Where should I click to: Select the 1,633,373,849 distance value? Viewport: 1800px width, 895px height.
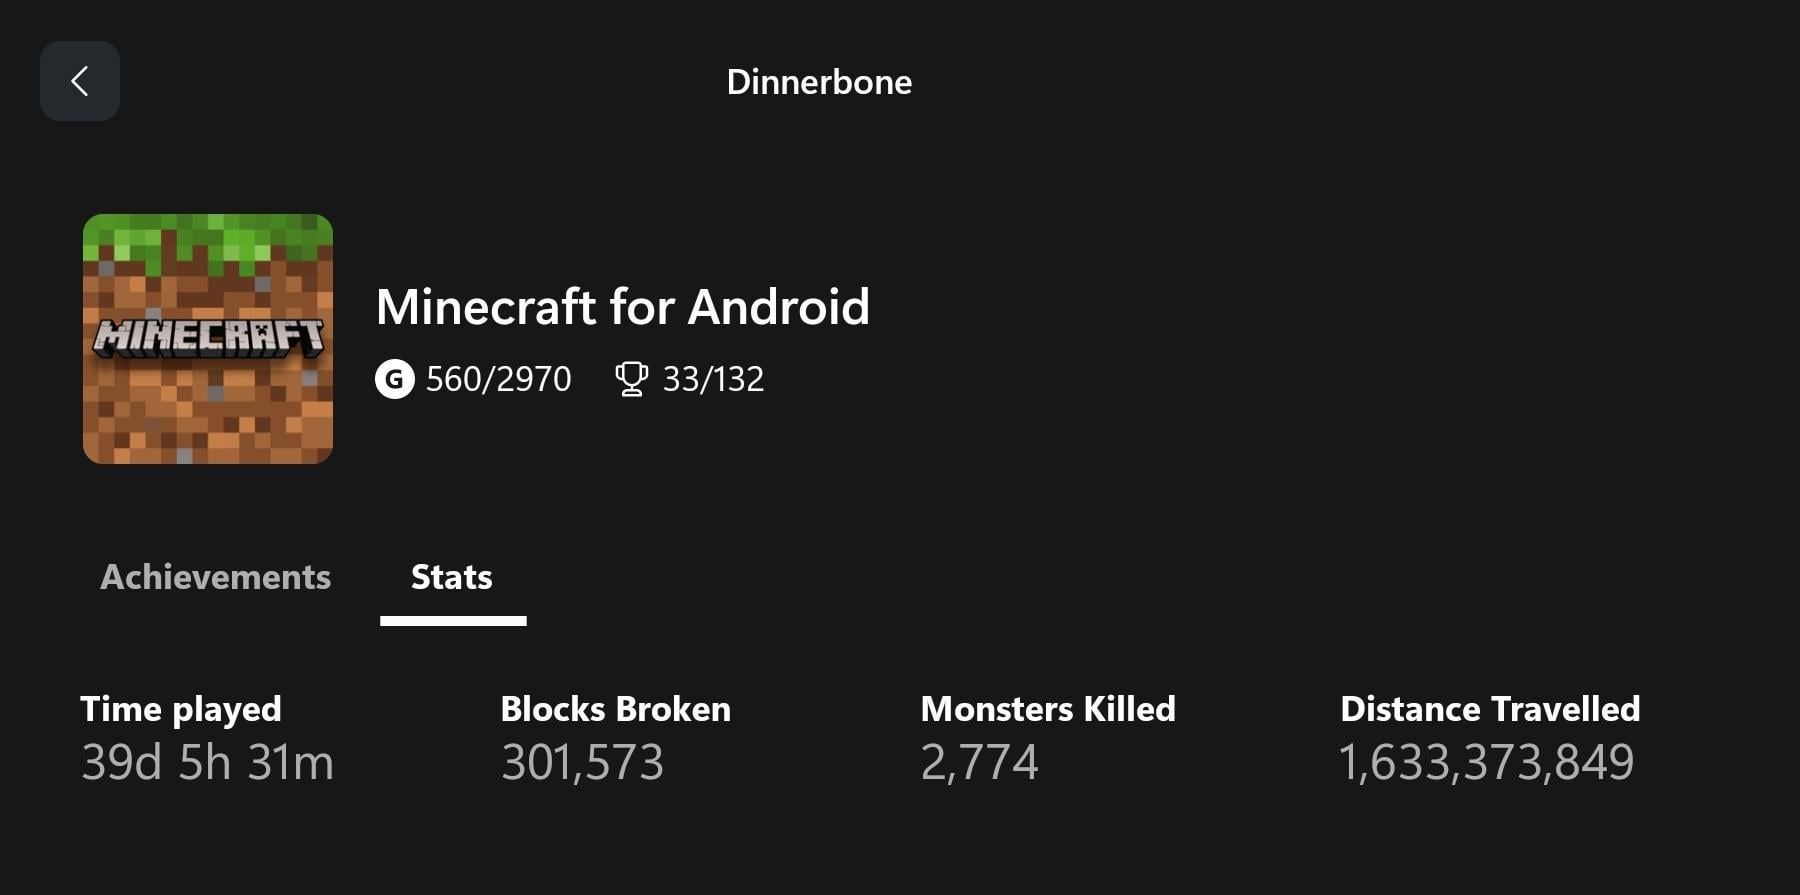pos(1486,762)
